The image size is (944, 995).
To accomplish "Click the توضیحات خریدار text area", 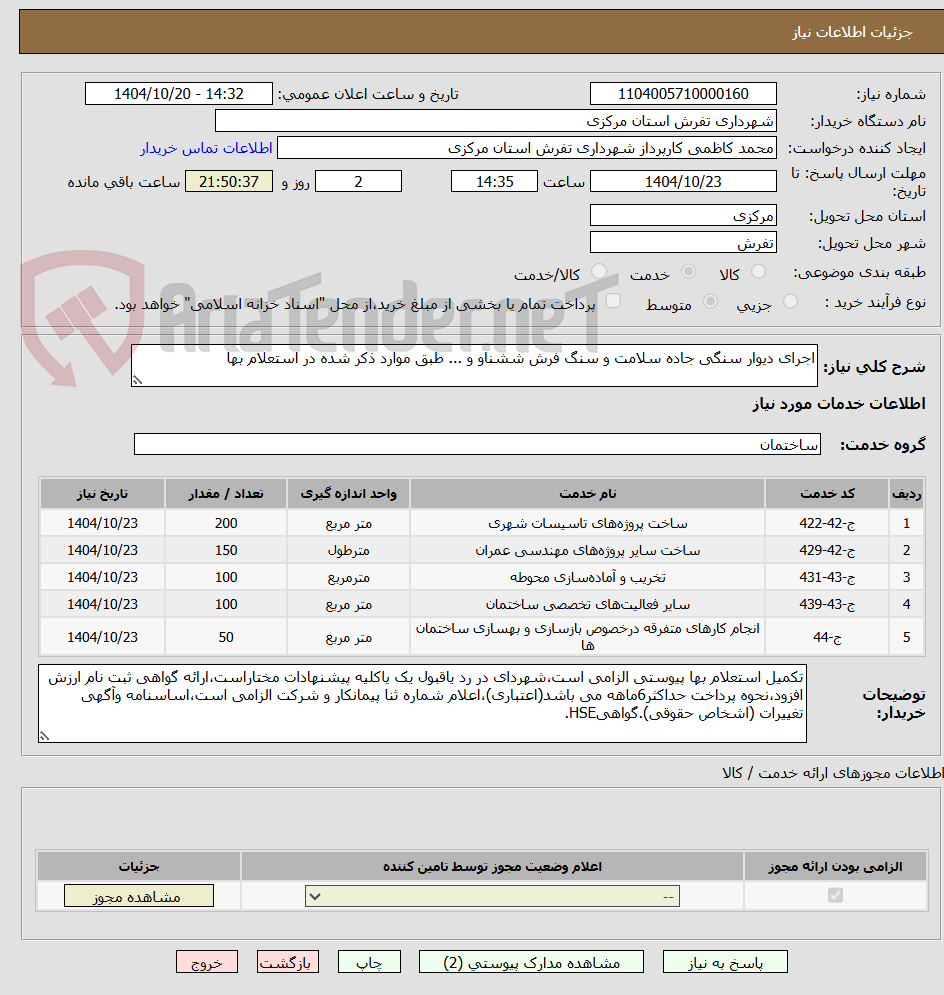I will (423, 704).
